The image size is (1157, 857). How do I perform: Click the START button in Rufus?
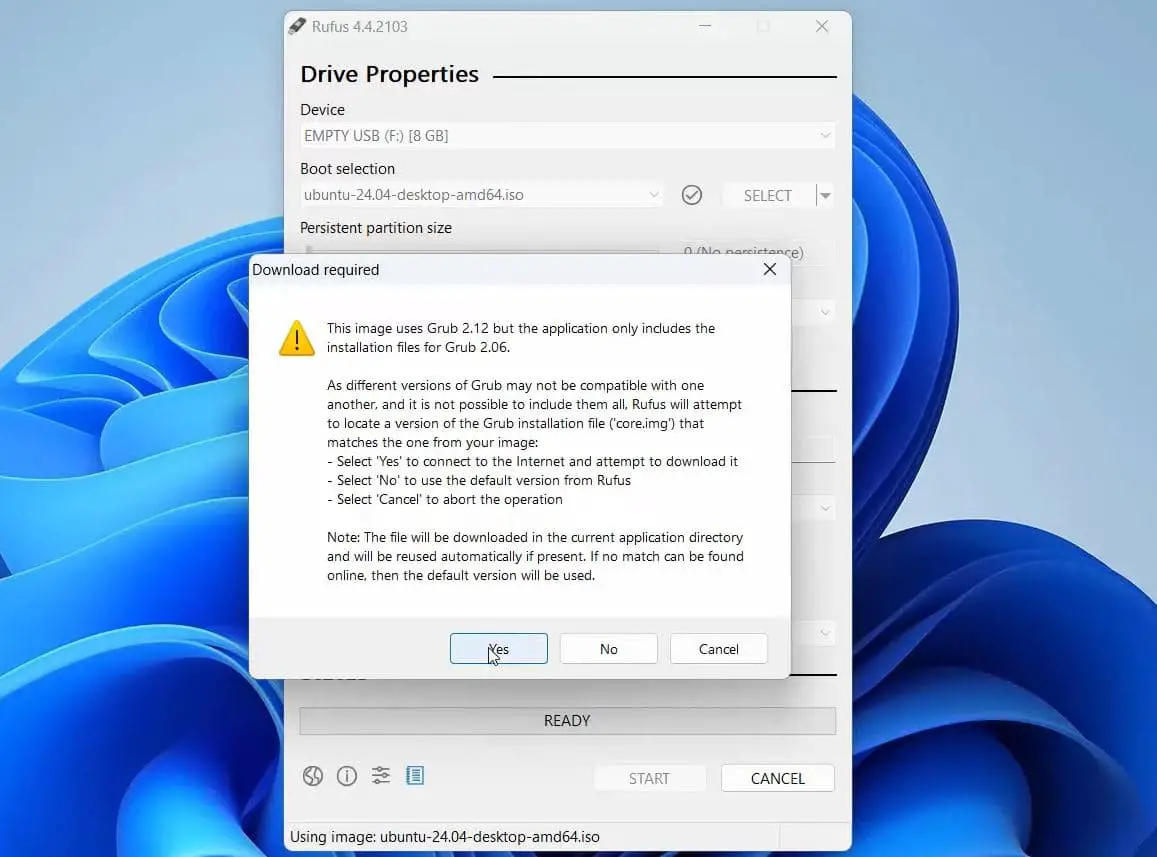click(649, 778)
